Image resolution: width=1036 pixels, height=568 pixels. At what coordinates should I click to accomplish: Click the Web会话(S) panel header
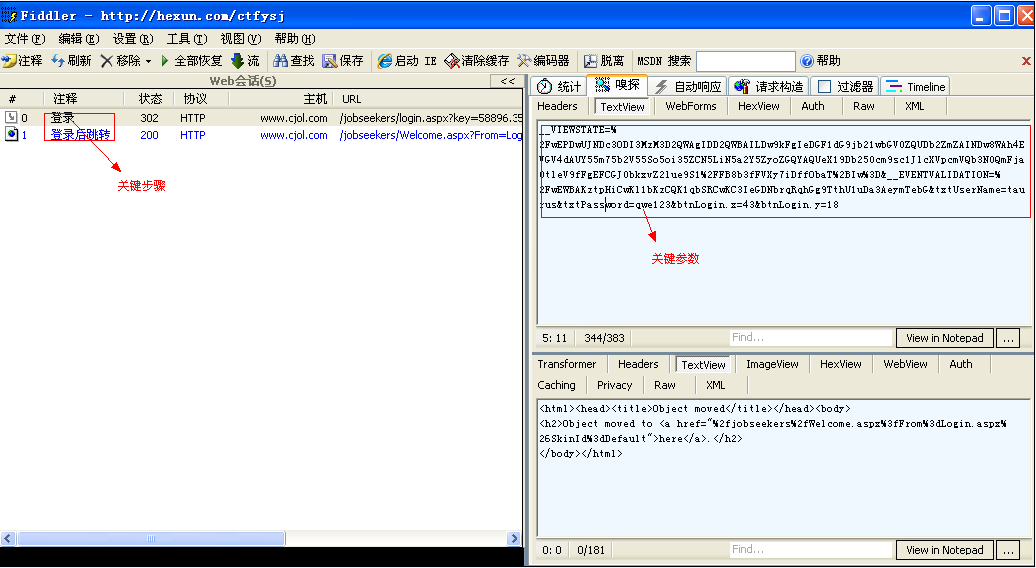point(242,81)
